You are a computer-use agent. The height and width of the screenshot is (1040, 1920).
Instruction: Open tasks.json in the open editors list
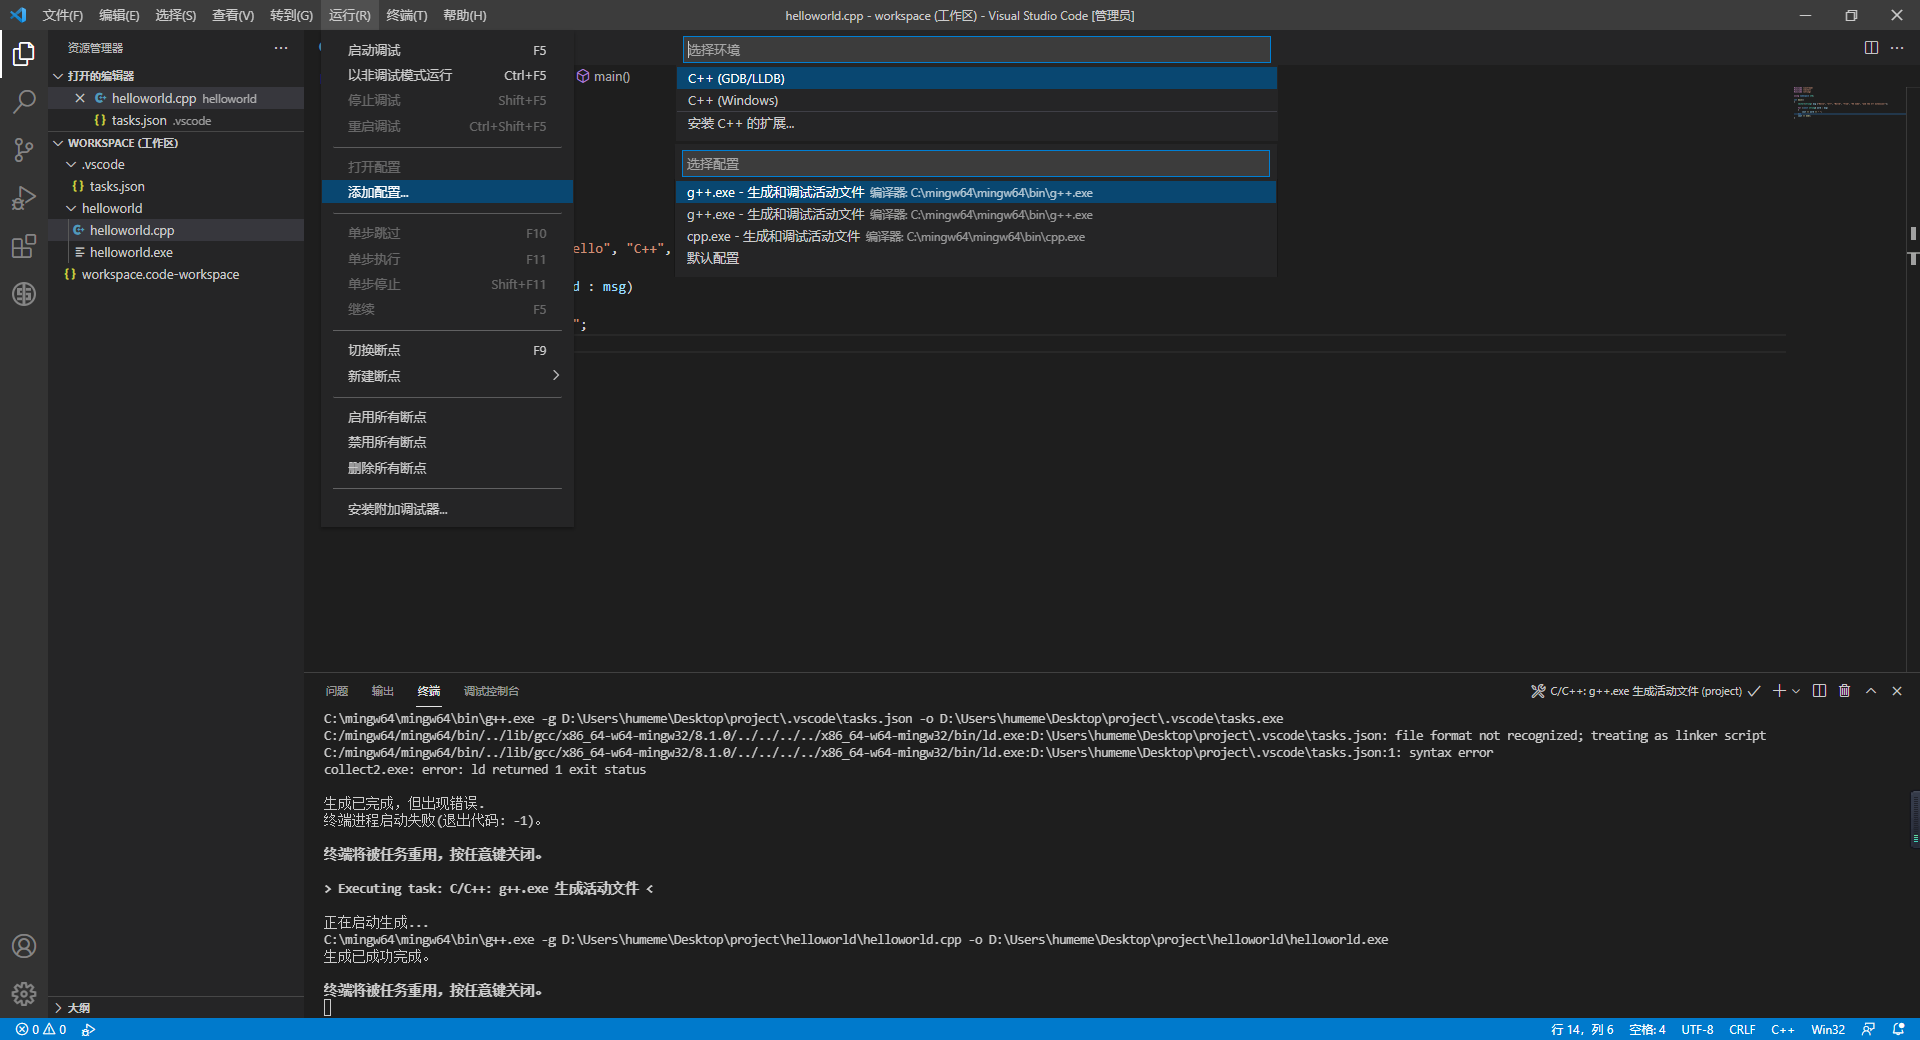point(176,120)
